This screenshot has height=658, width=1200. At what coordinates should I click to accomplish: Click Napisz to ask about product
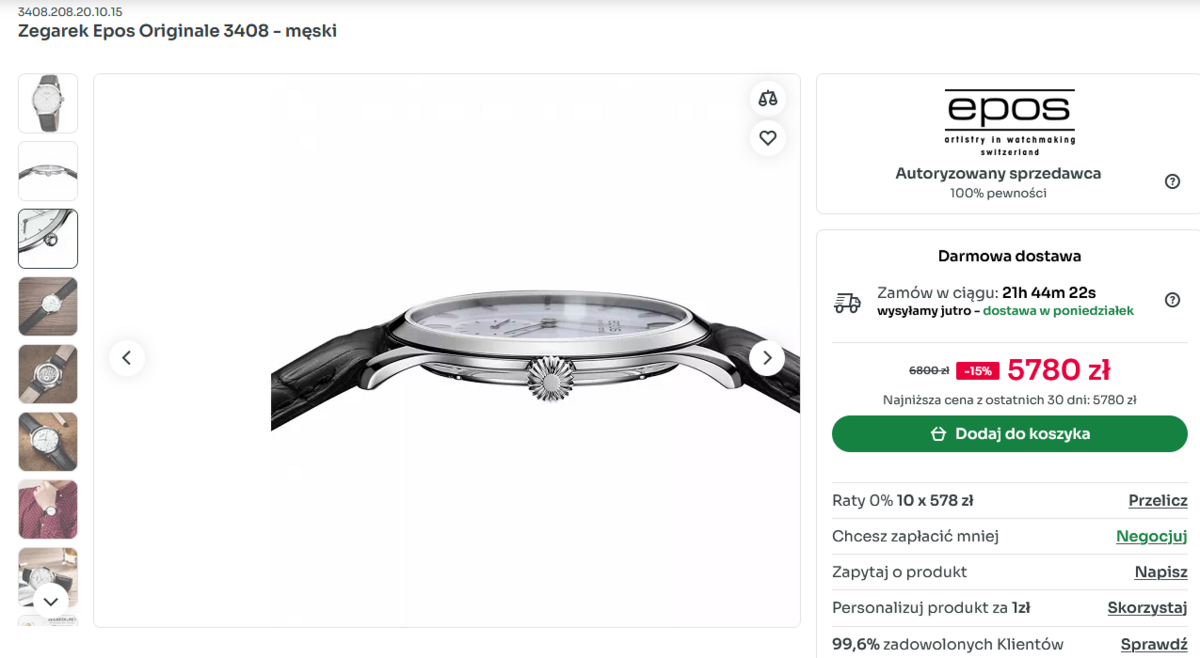point(1160,572)
